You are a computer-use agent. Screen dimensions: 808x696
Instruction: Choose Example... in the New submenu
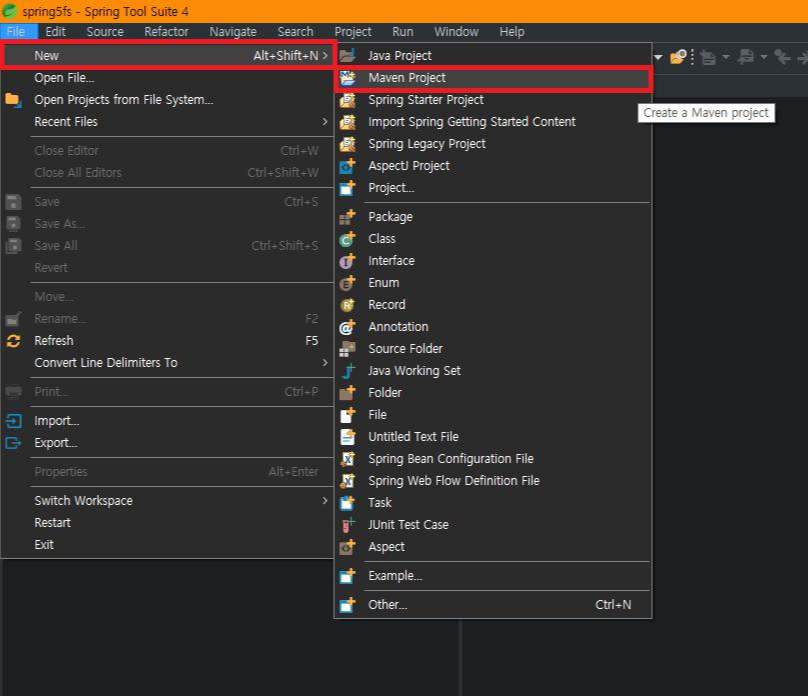point(493,576)
